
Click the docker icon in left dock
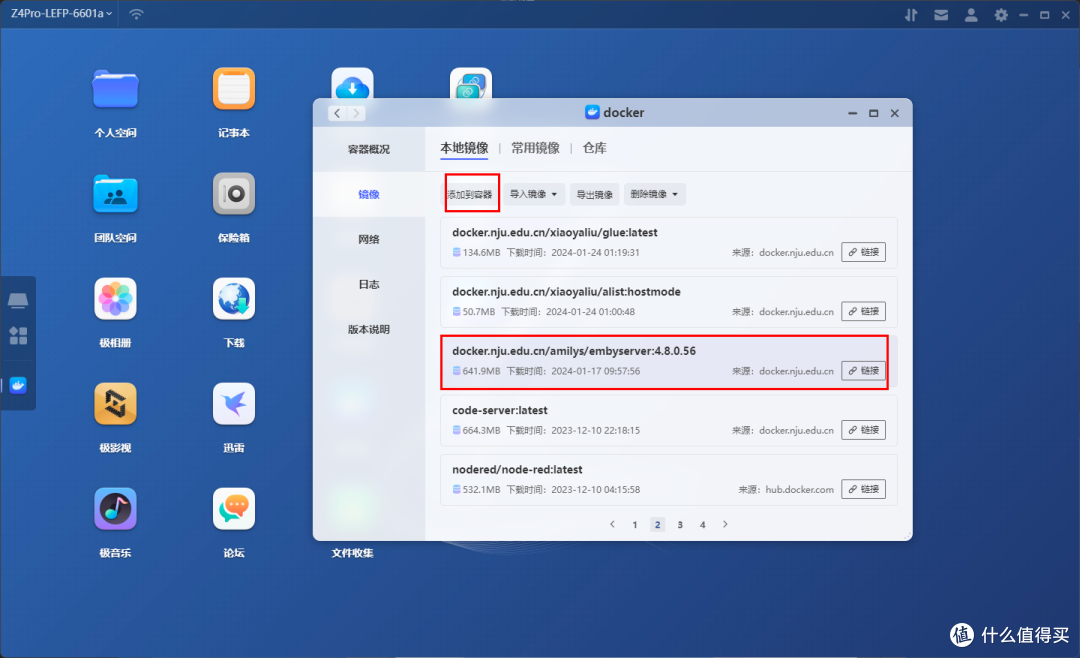[x=18, y=385]
